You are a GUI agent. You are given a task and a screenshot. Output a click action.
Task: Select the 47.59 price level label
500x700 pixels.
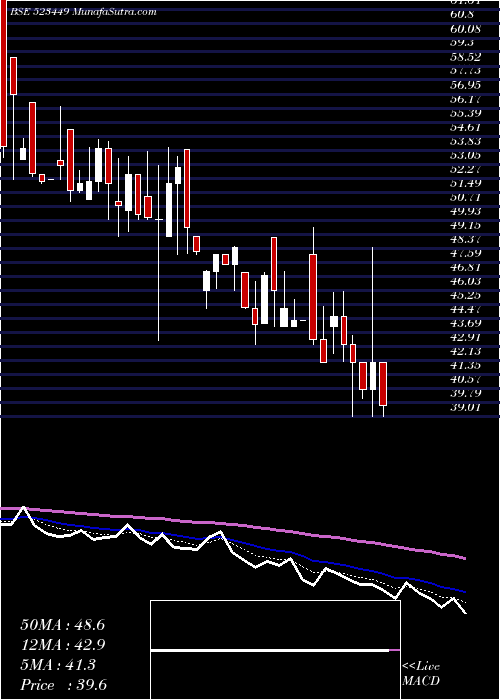click(466, 253)
